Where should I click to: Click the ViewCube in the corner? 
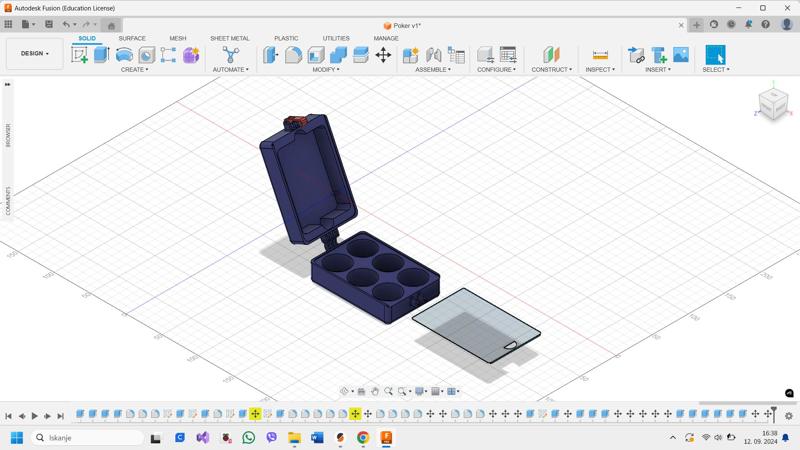tap(773, 104)
